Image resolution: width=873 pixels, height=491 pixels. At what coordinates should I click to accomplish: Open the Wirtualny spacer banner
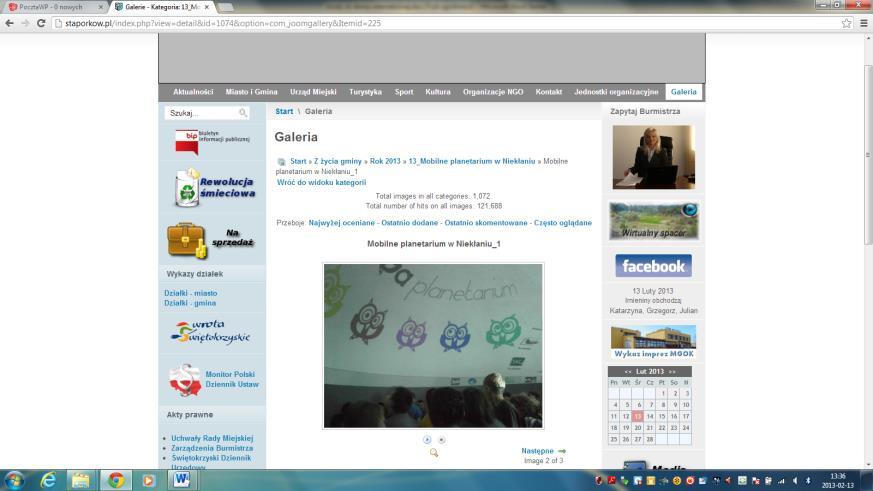[654, 221]
